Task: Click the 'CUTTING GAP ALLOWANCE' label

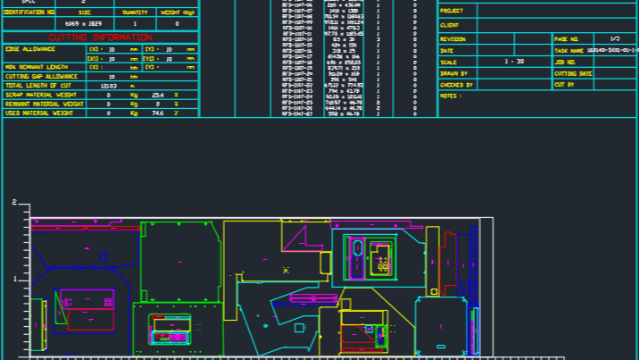Action: (x=41, y=76)
